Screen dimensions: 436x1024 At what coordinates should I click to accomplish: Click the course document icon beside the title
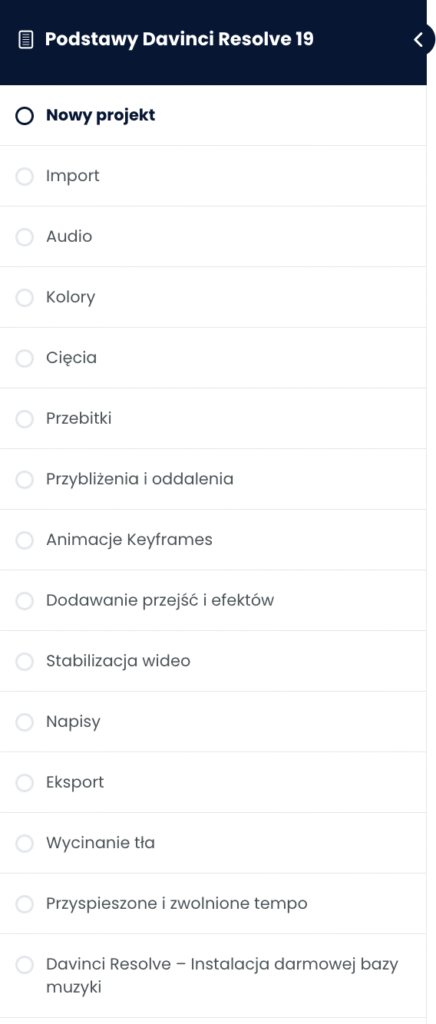click(x=25, y=40)
